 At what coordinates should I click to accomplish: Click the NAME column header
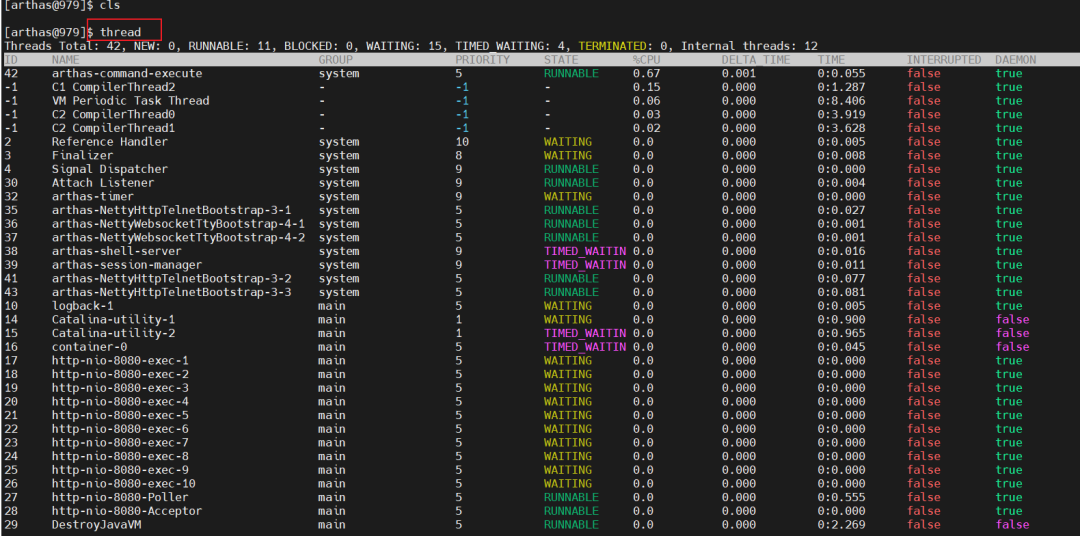(x=65, y=60)
